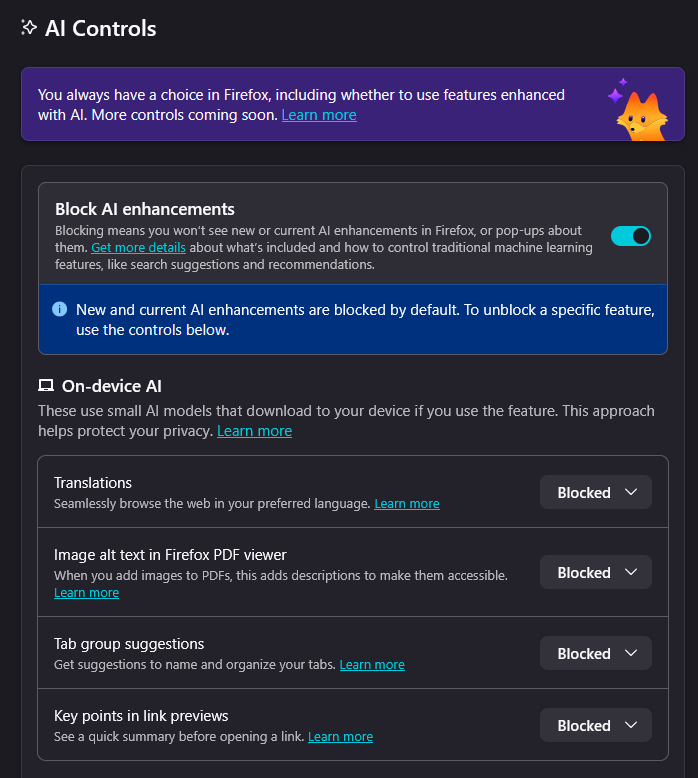The width and height of the screenshot is (698, 778).
Task: Click the Block AI enhancements heading
Action: click(x=145, y=209)
